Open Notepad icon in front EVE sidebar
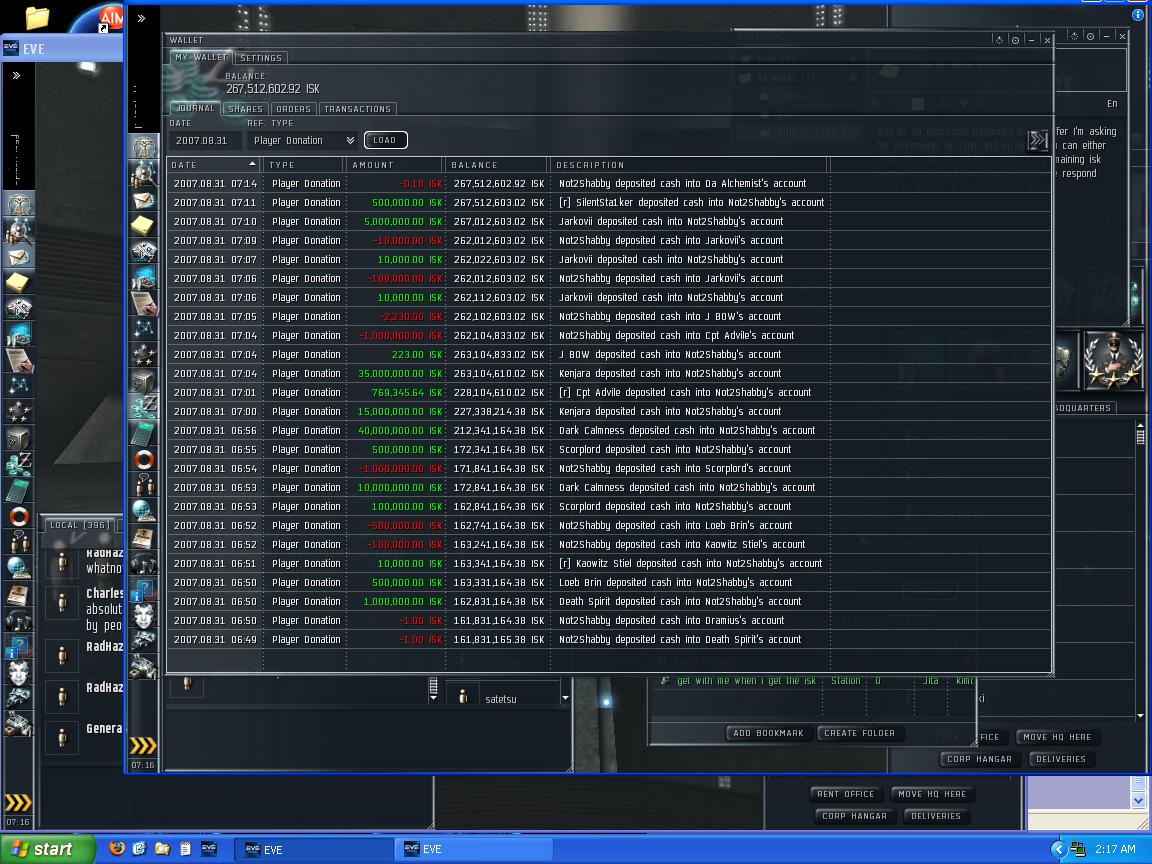Viewport: 1152px width, 864px height. (144, 226)
